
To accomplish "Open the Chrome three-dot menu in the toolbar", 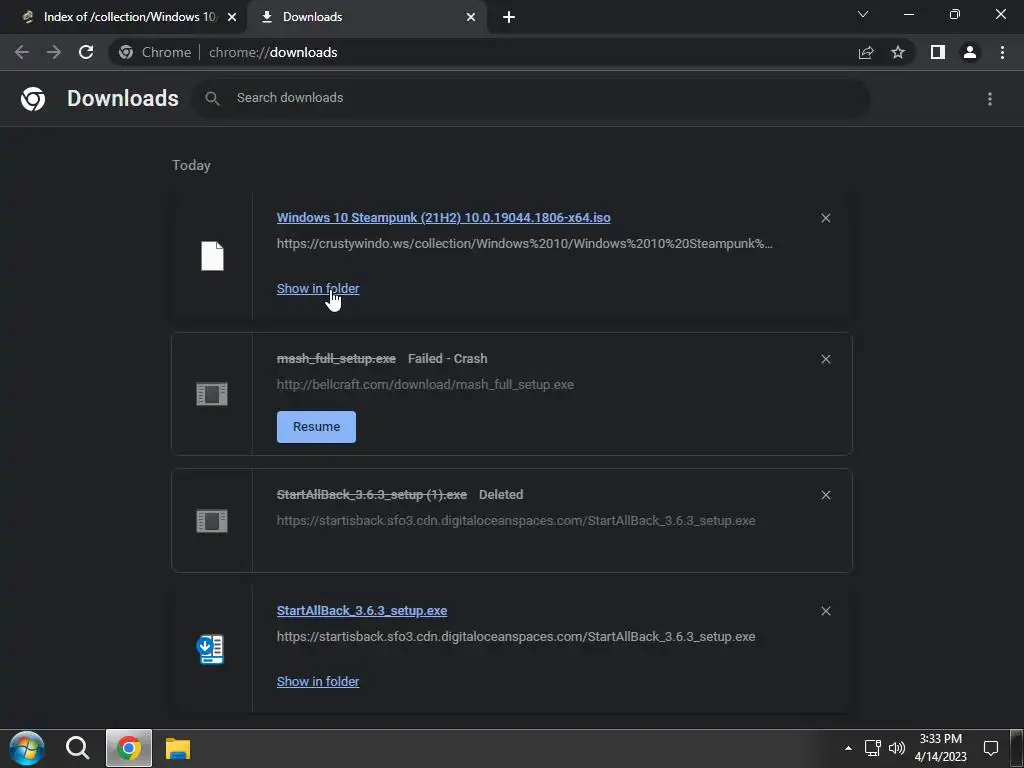I will point(1002,52).
